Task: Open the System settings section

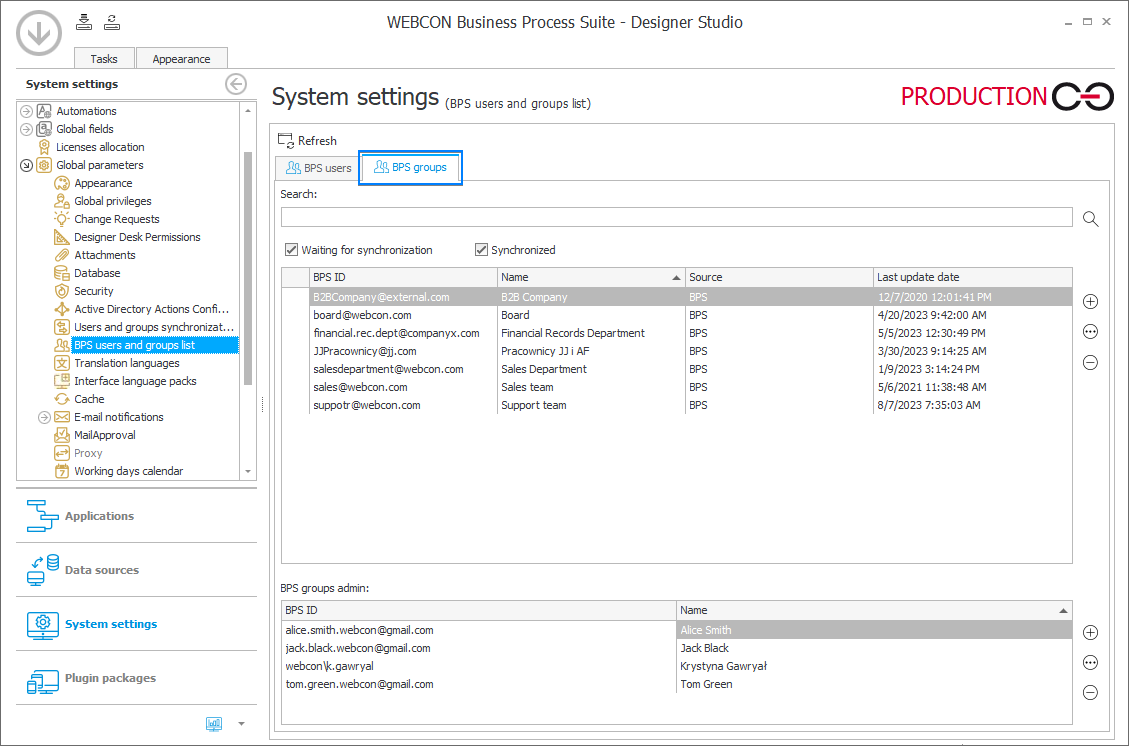Action: (x=137, y=624)
